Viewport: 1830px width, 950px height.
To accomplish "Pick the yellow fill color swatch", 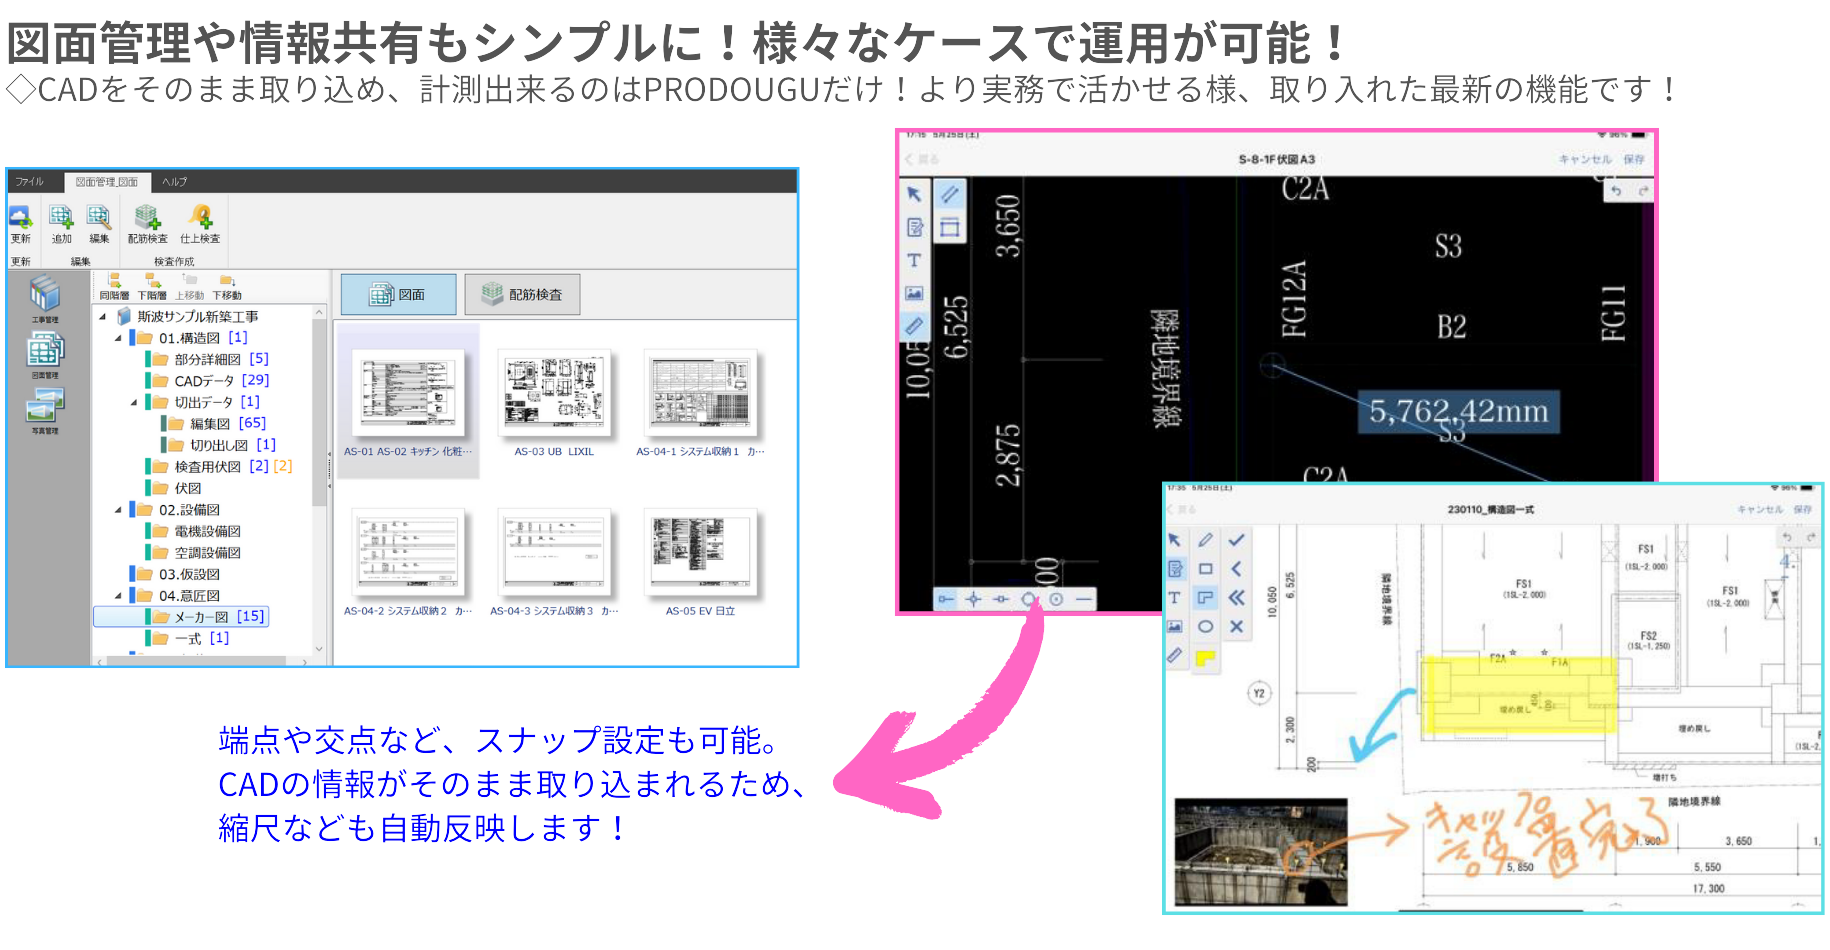I will tap(1206, 658).
